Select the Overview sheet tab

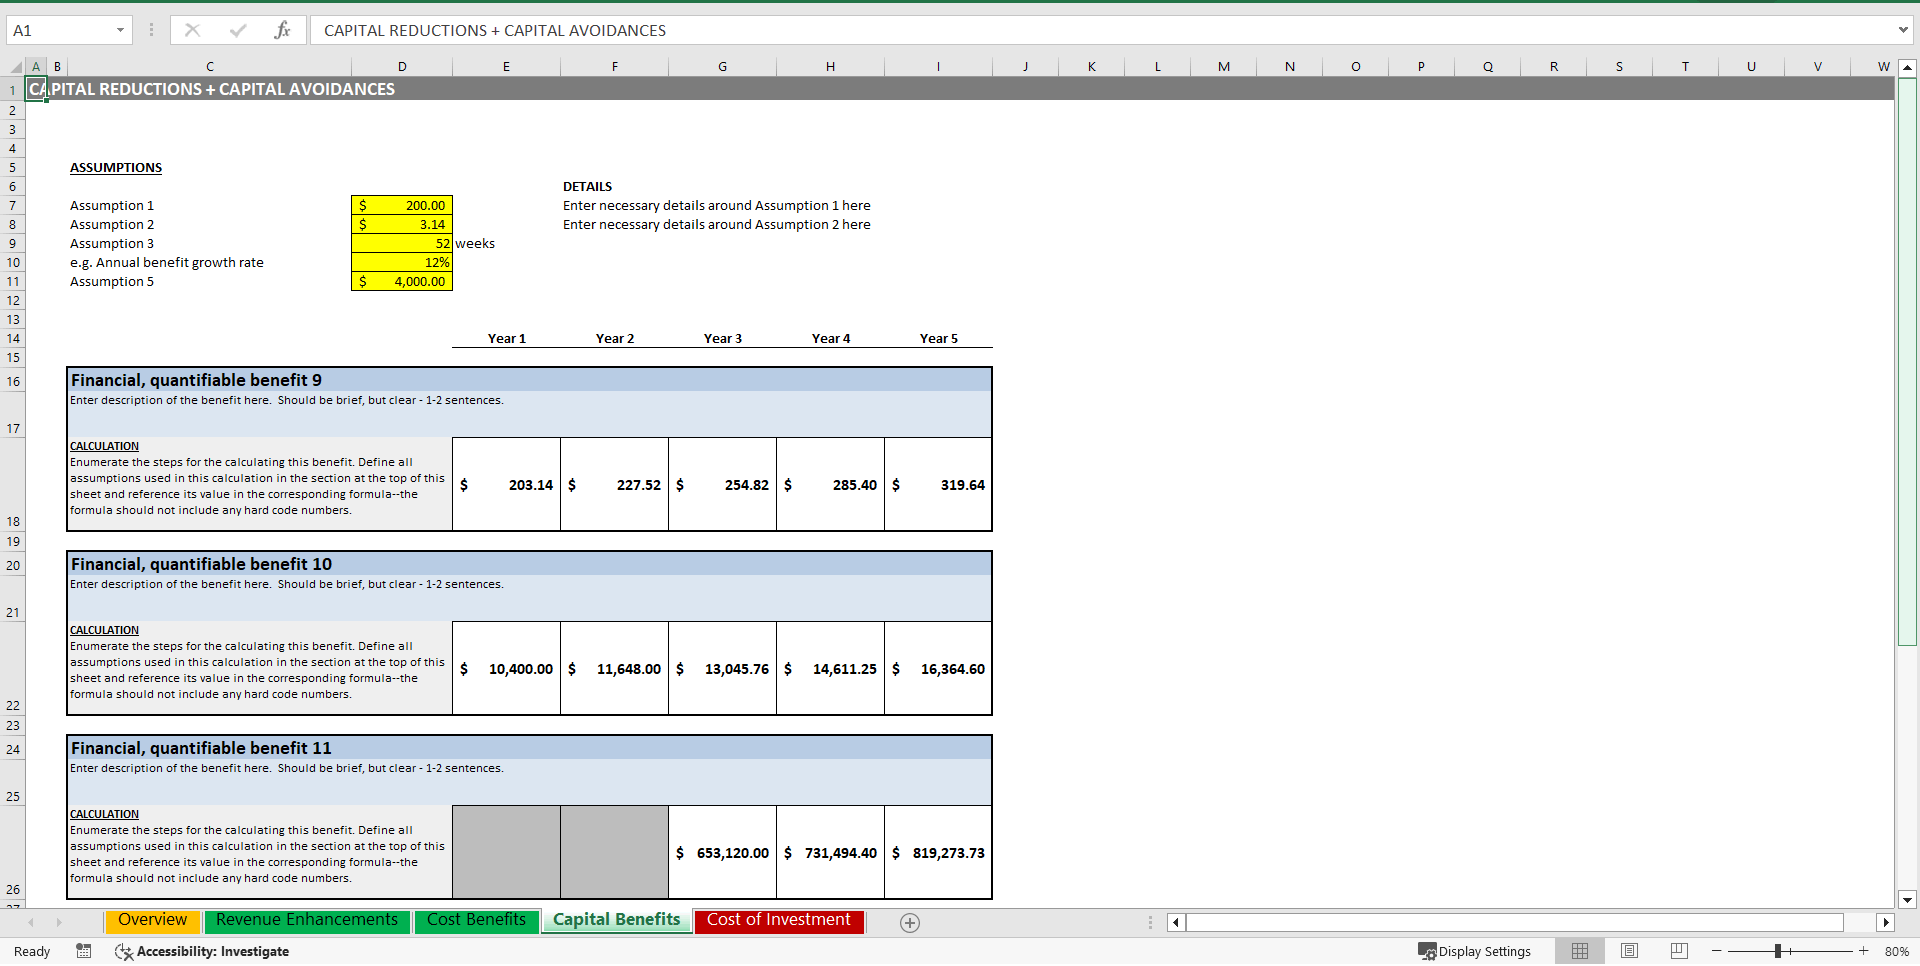pos(151,920)
